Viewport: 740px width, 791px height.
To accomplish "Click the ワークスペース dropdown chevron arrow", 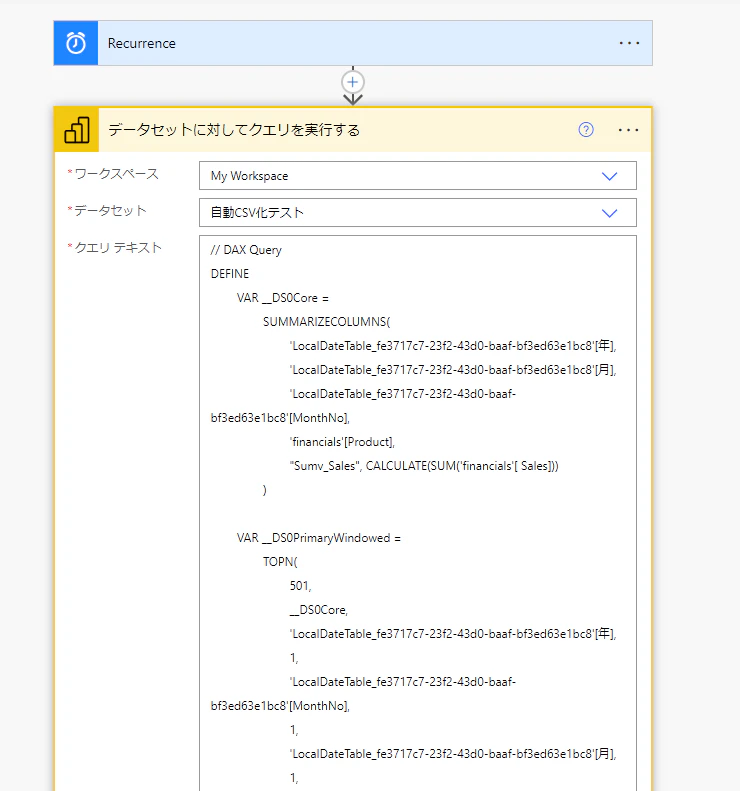I will pyautogui.click(x=609, y=176).
